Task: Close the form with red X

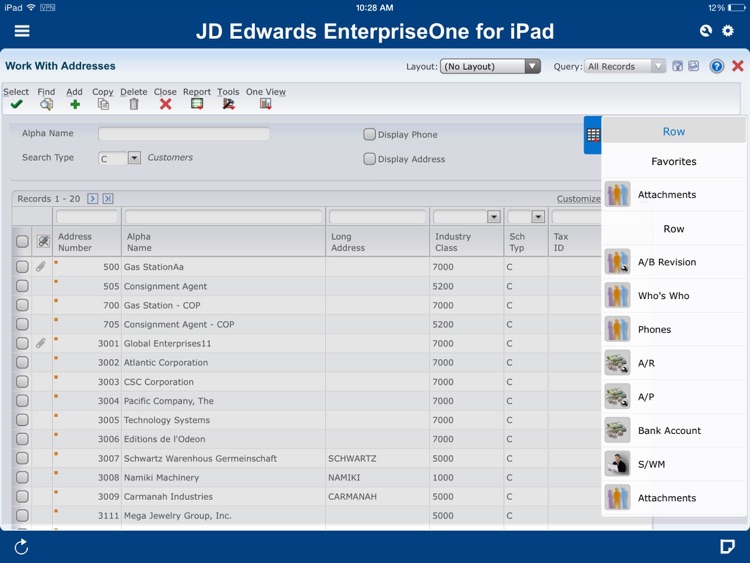Action: [x=738, y=66]
